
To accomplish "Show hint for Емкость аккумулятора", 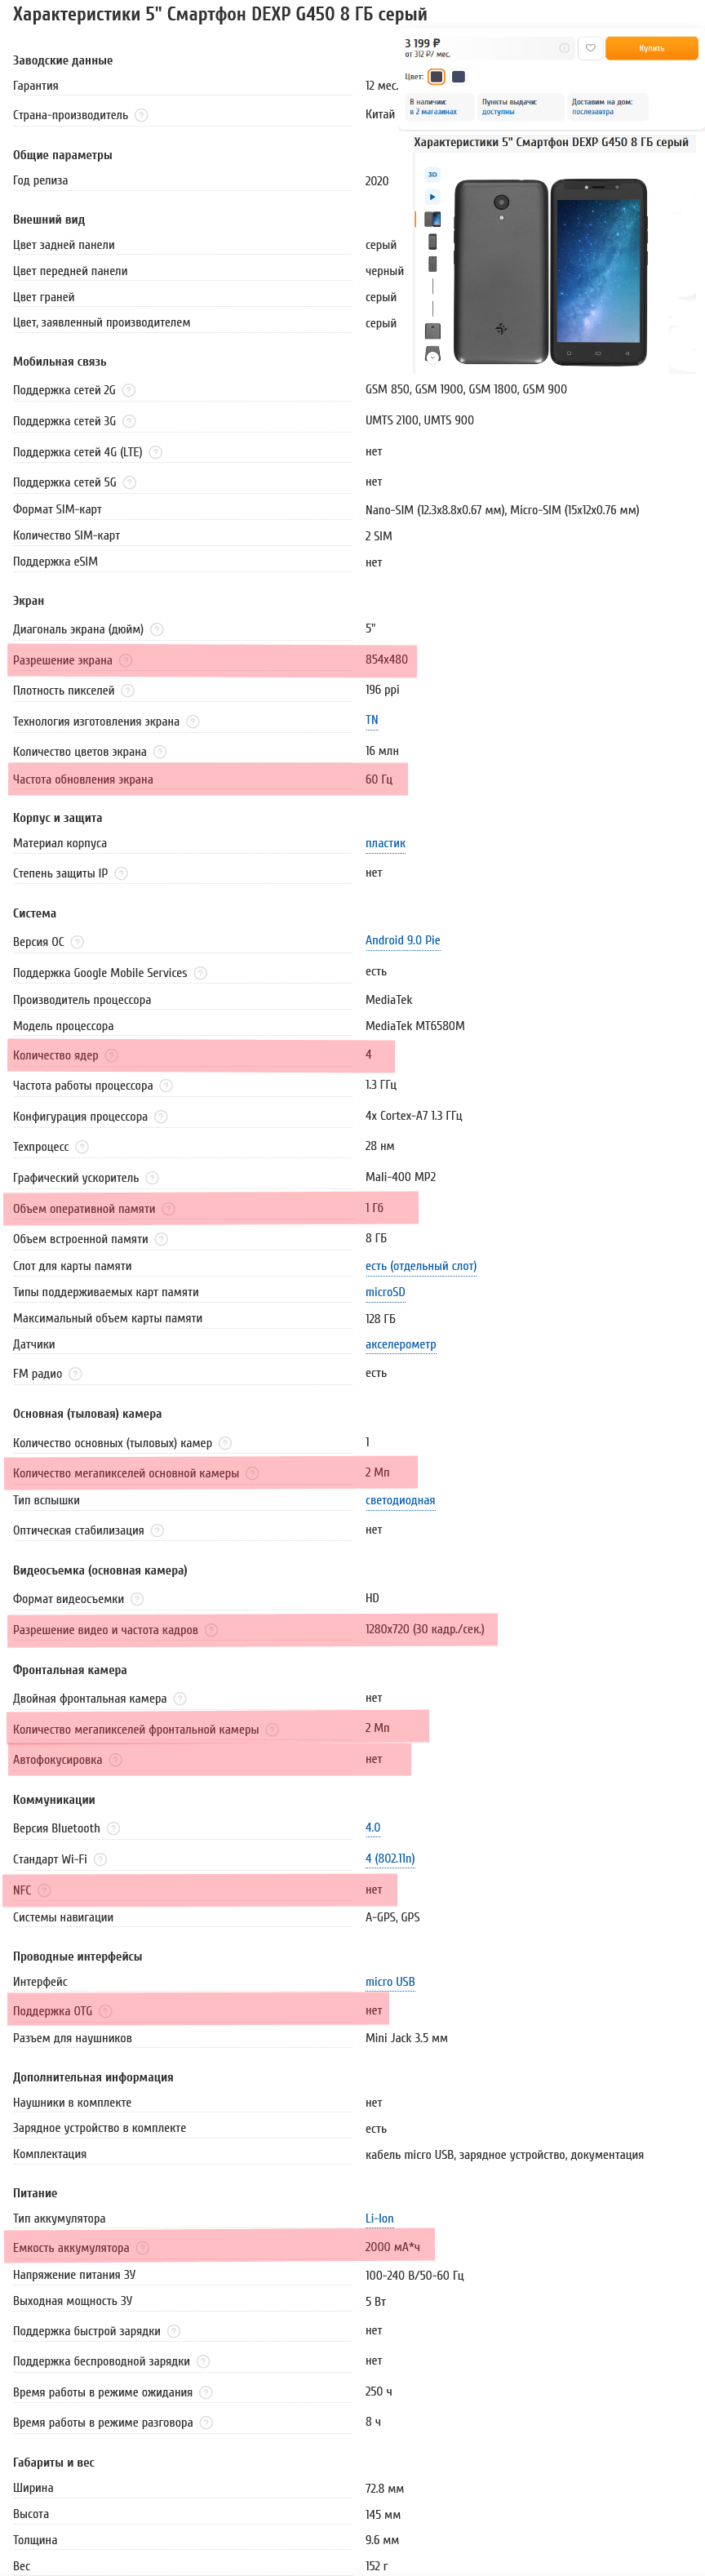I will [142, 2247].
